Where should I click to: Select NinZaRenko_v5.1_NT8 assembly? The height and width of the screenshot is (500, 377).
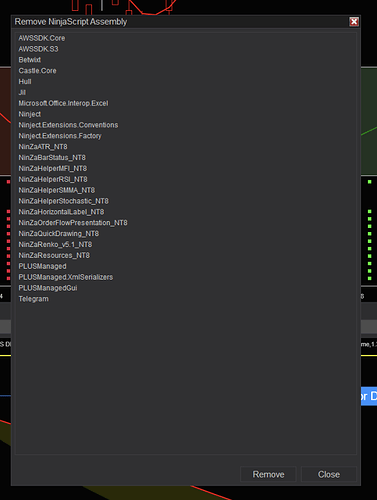click(55, 245)
